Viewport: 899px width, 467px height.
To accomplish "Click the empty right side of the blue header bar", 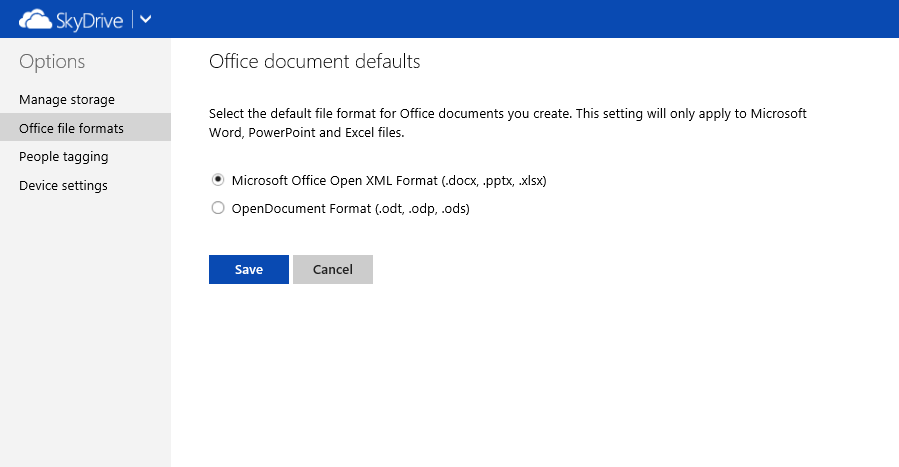I will (x=600, y=19).
